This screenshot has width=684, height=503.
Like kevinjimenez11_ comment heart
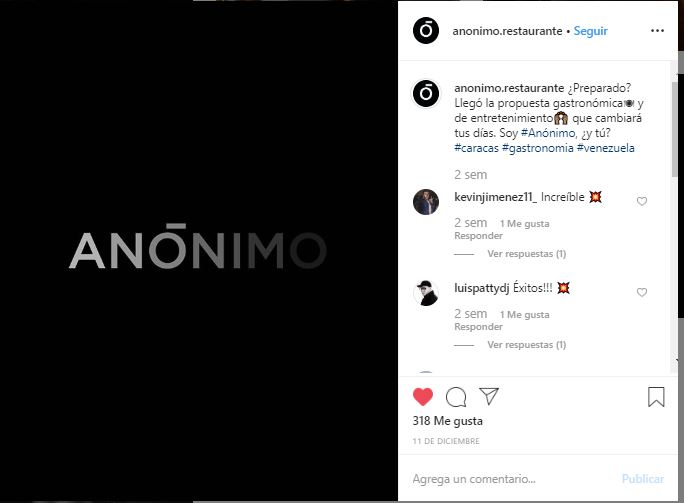(x=642, y=201)
